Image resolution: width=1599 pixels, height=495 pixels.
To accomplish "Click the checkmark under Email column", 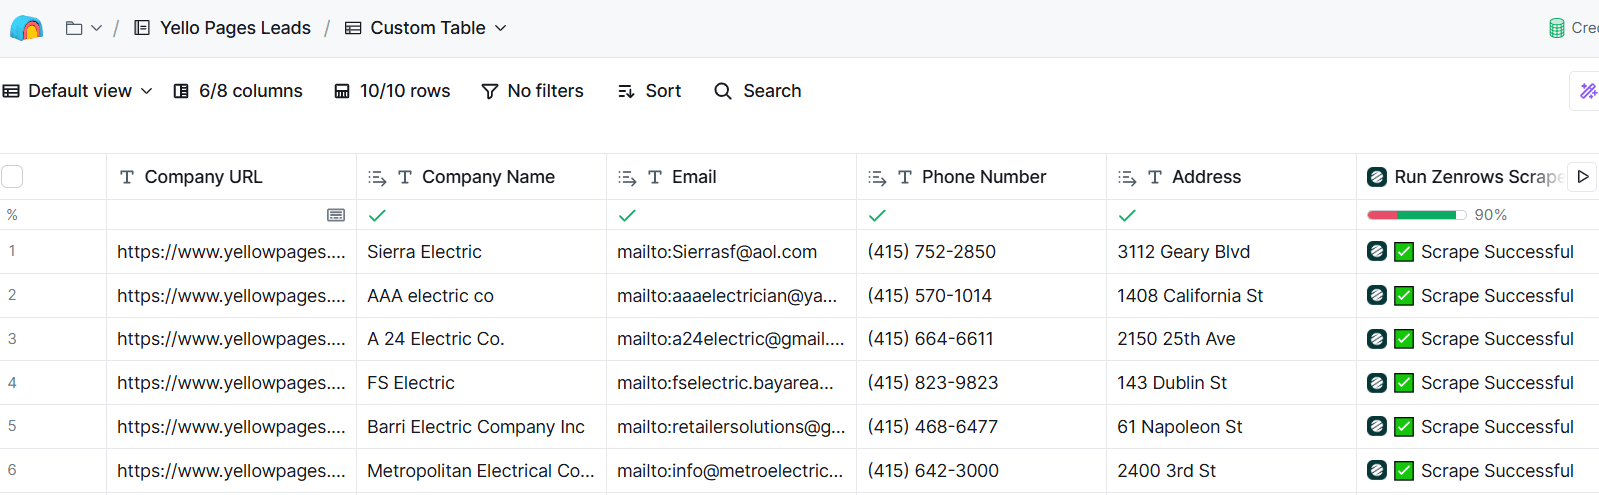I will point(627,215).
